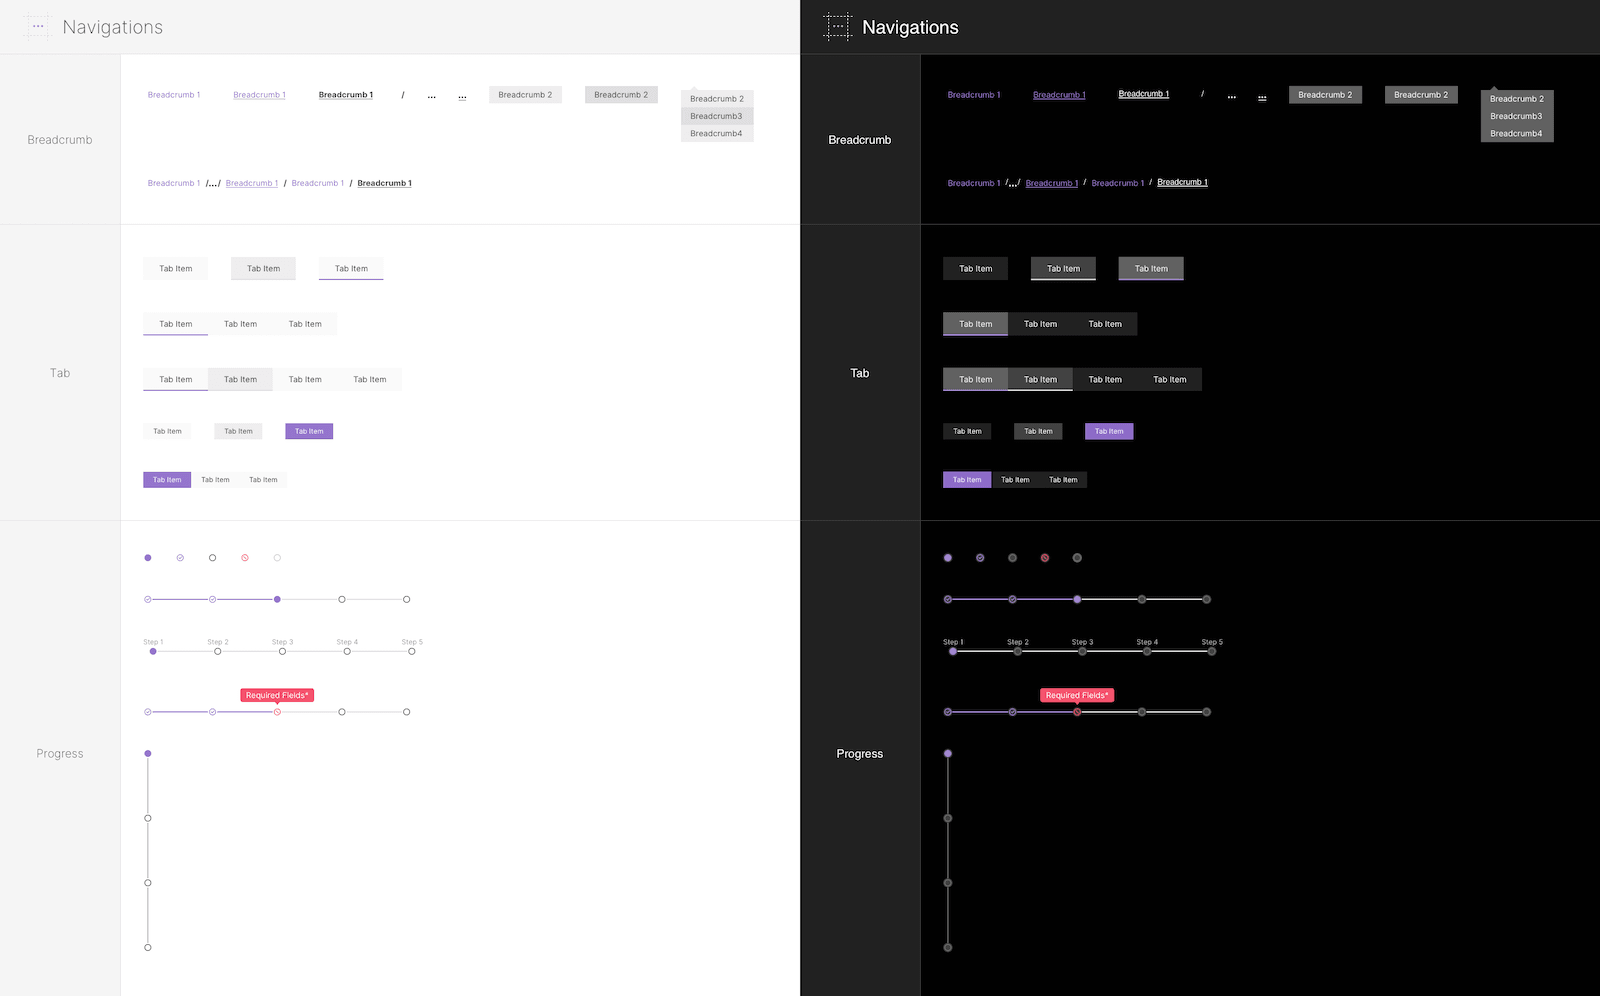Screen dimensions: 1600x996
Task: Click the red failed step icon on dark stepper
Action: [1044, 558]
